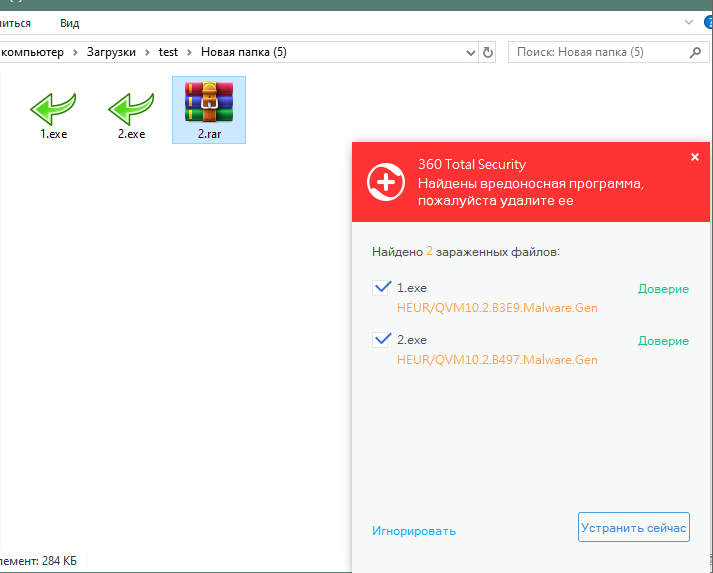Select the 2.exe file icon
The width and height of the screenshot is (713, 573).
coord(131,109)
